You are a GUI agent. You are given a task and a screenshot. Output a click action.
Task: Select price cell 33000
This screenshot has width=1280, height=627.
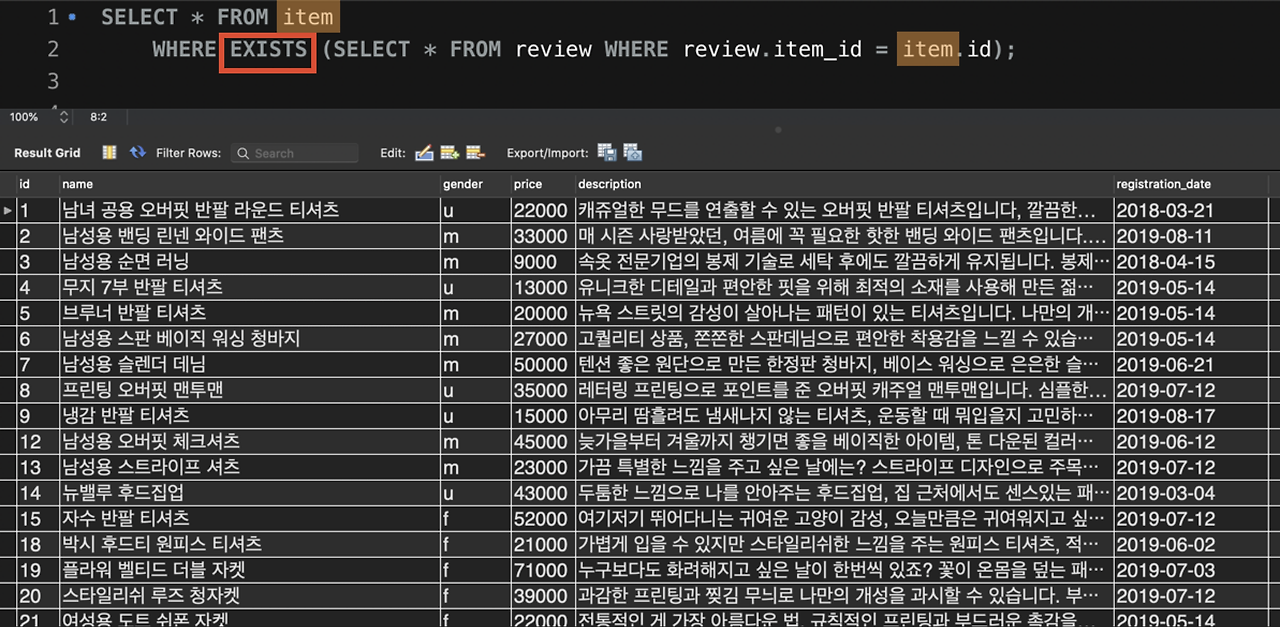click(543, 236)
